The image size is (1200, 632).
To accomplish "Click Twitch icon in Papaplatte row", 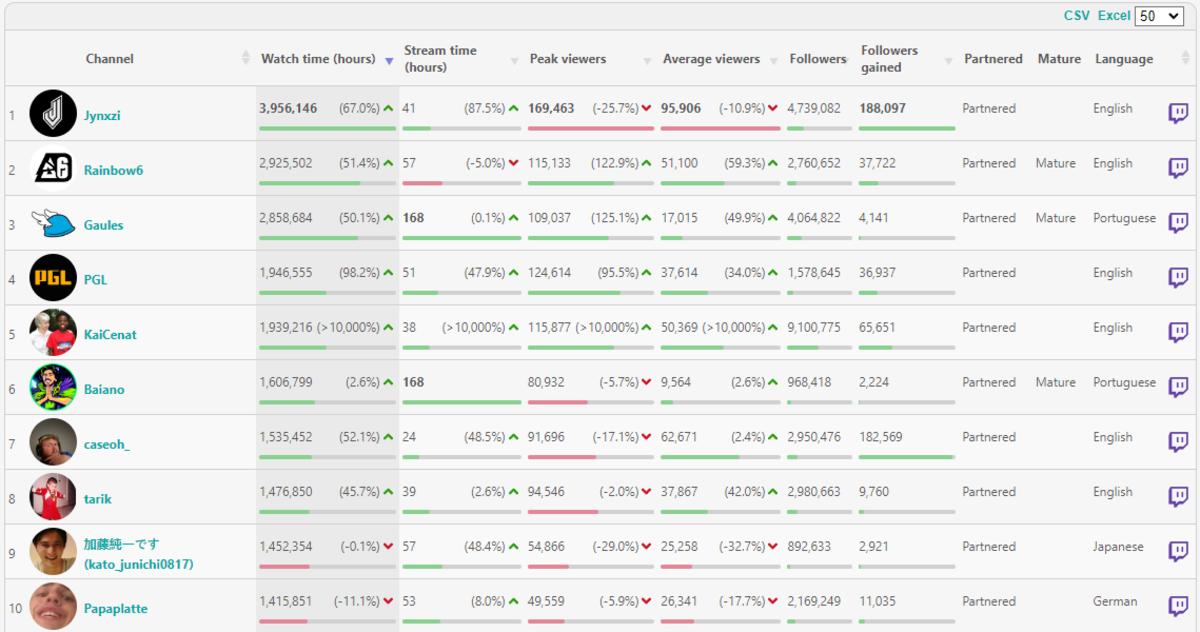I will point(1178,606).
